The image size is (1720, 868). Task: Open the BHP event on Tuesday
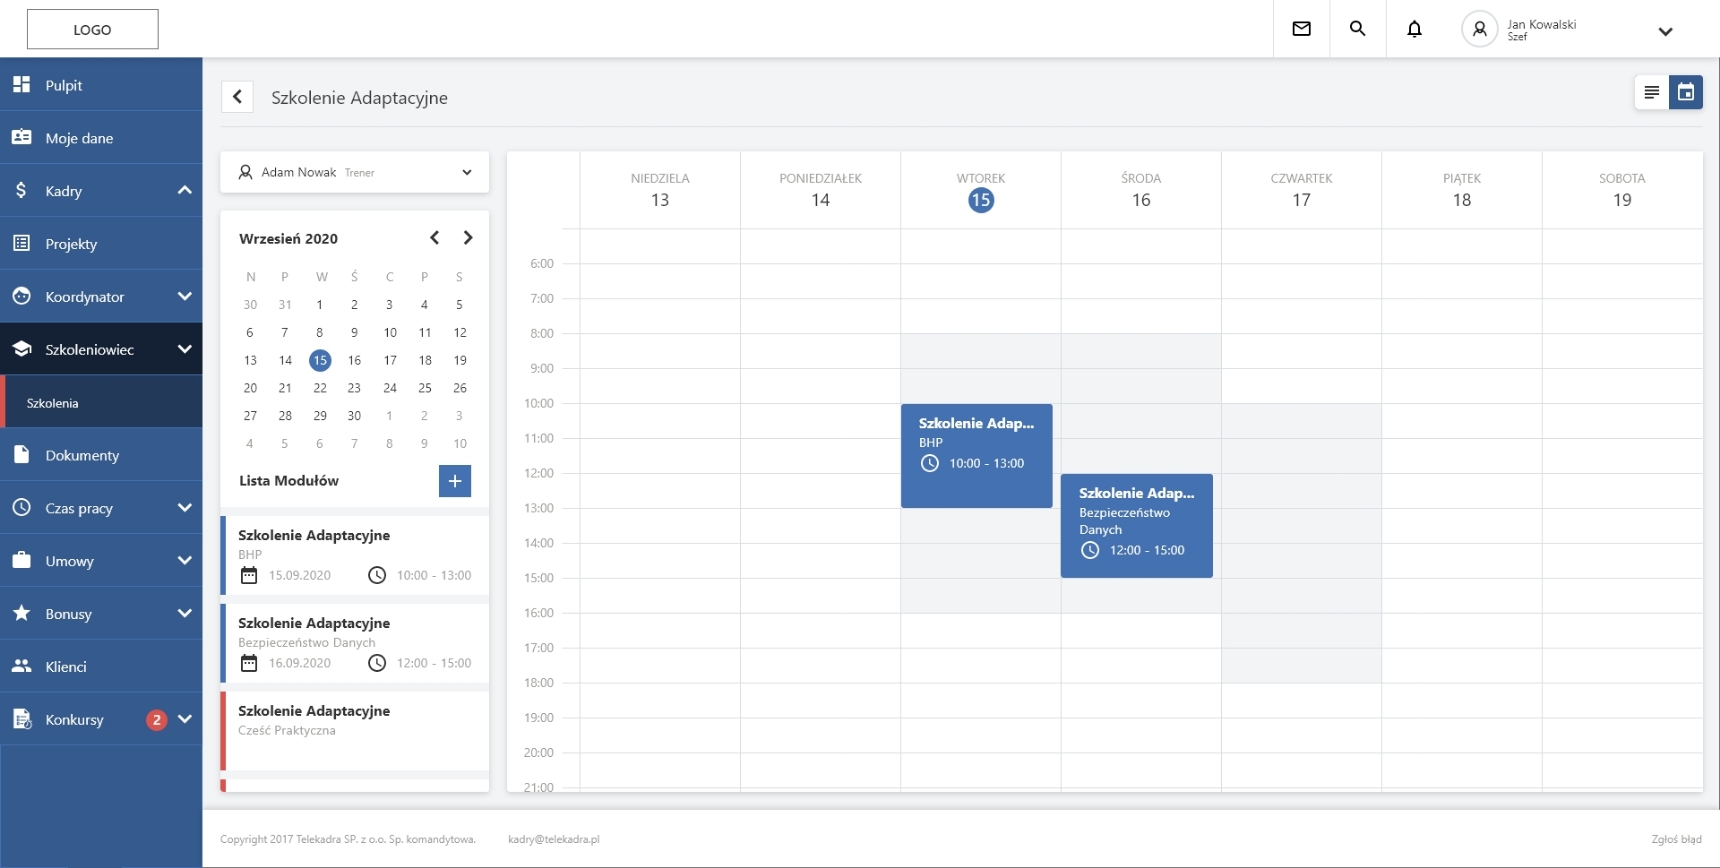(976, 455)
